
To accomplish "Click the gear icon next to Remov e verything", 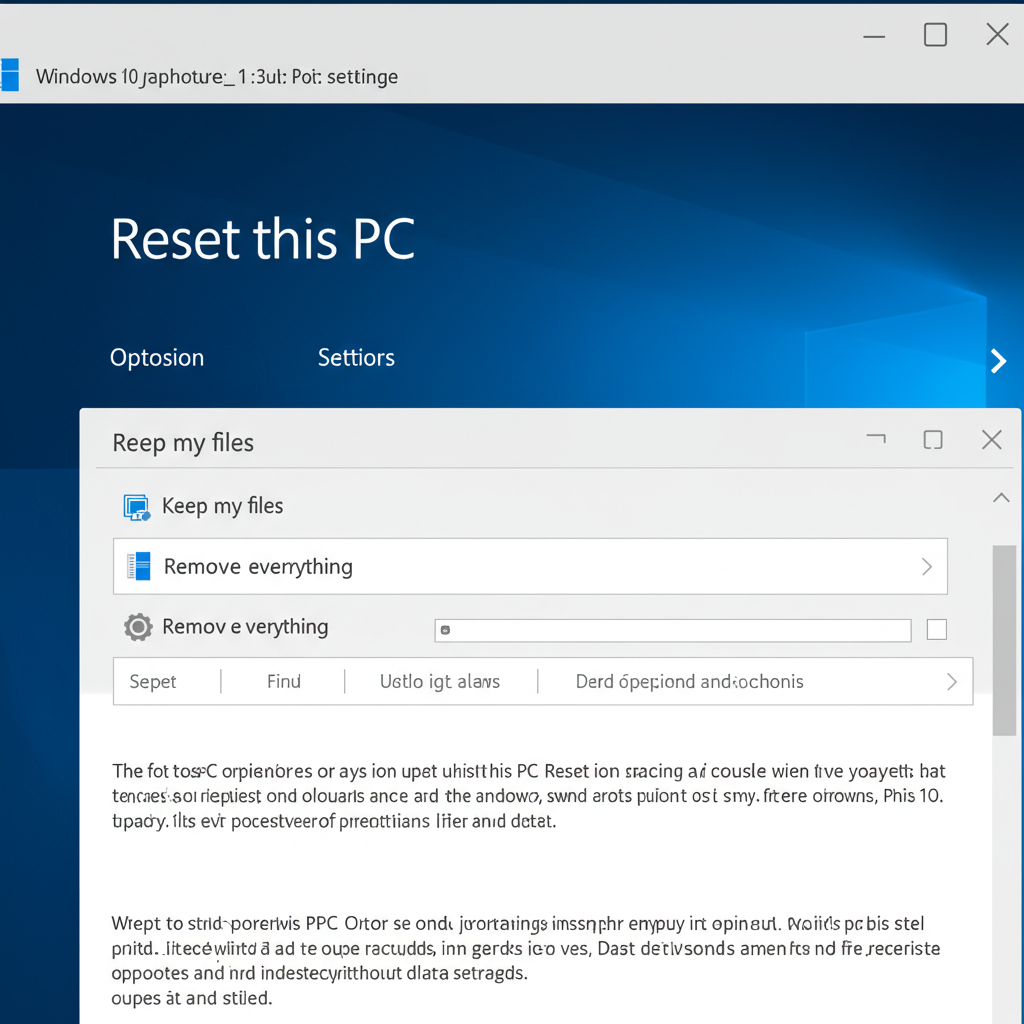I will coord(138,627).
